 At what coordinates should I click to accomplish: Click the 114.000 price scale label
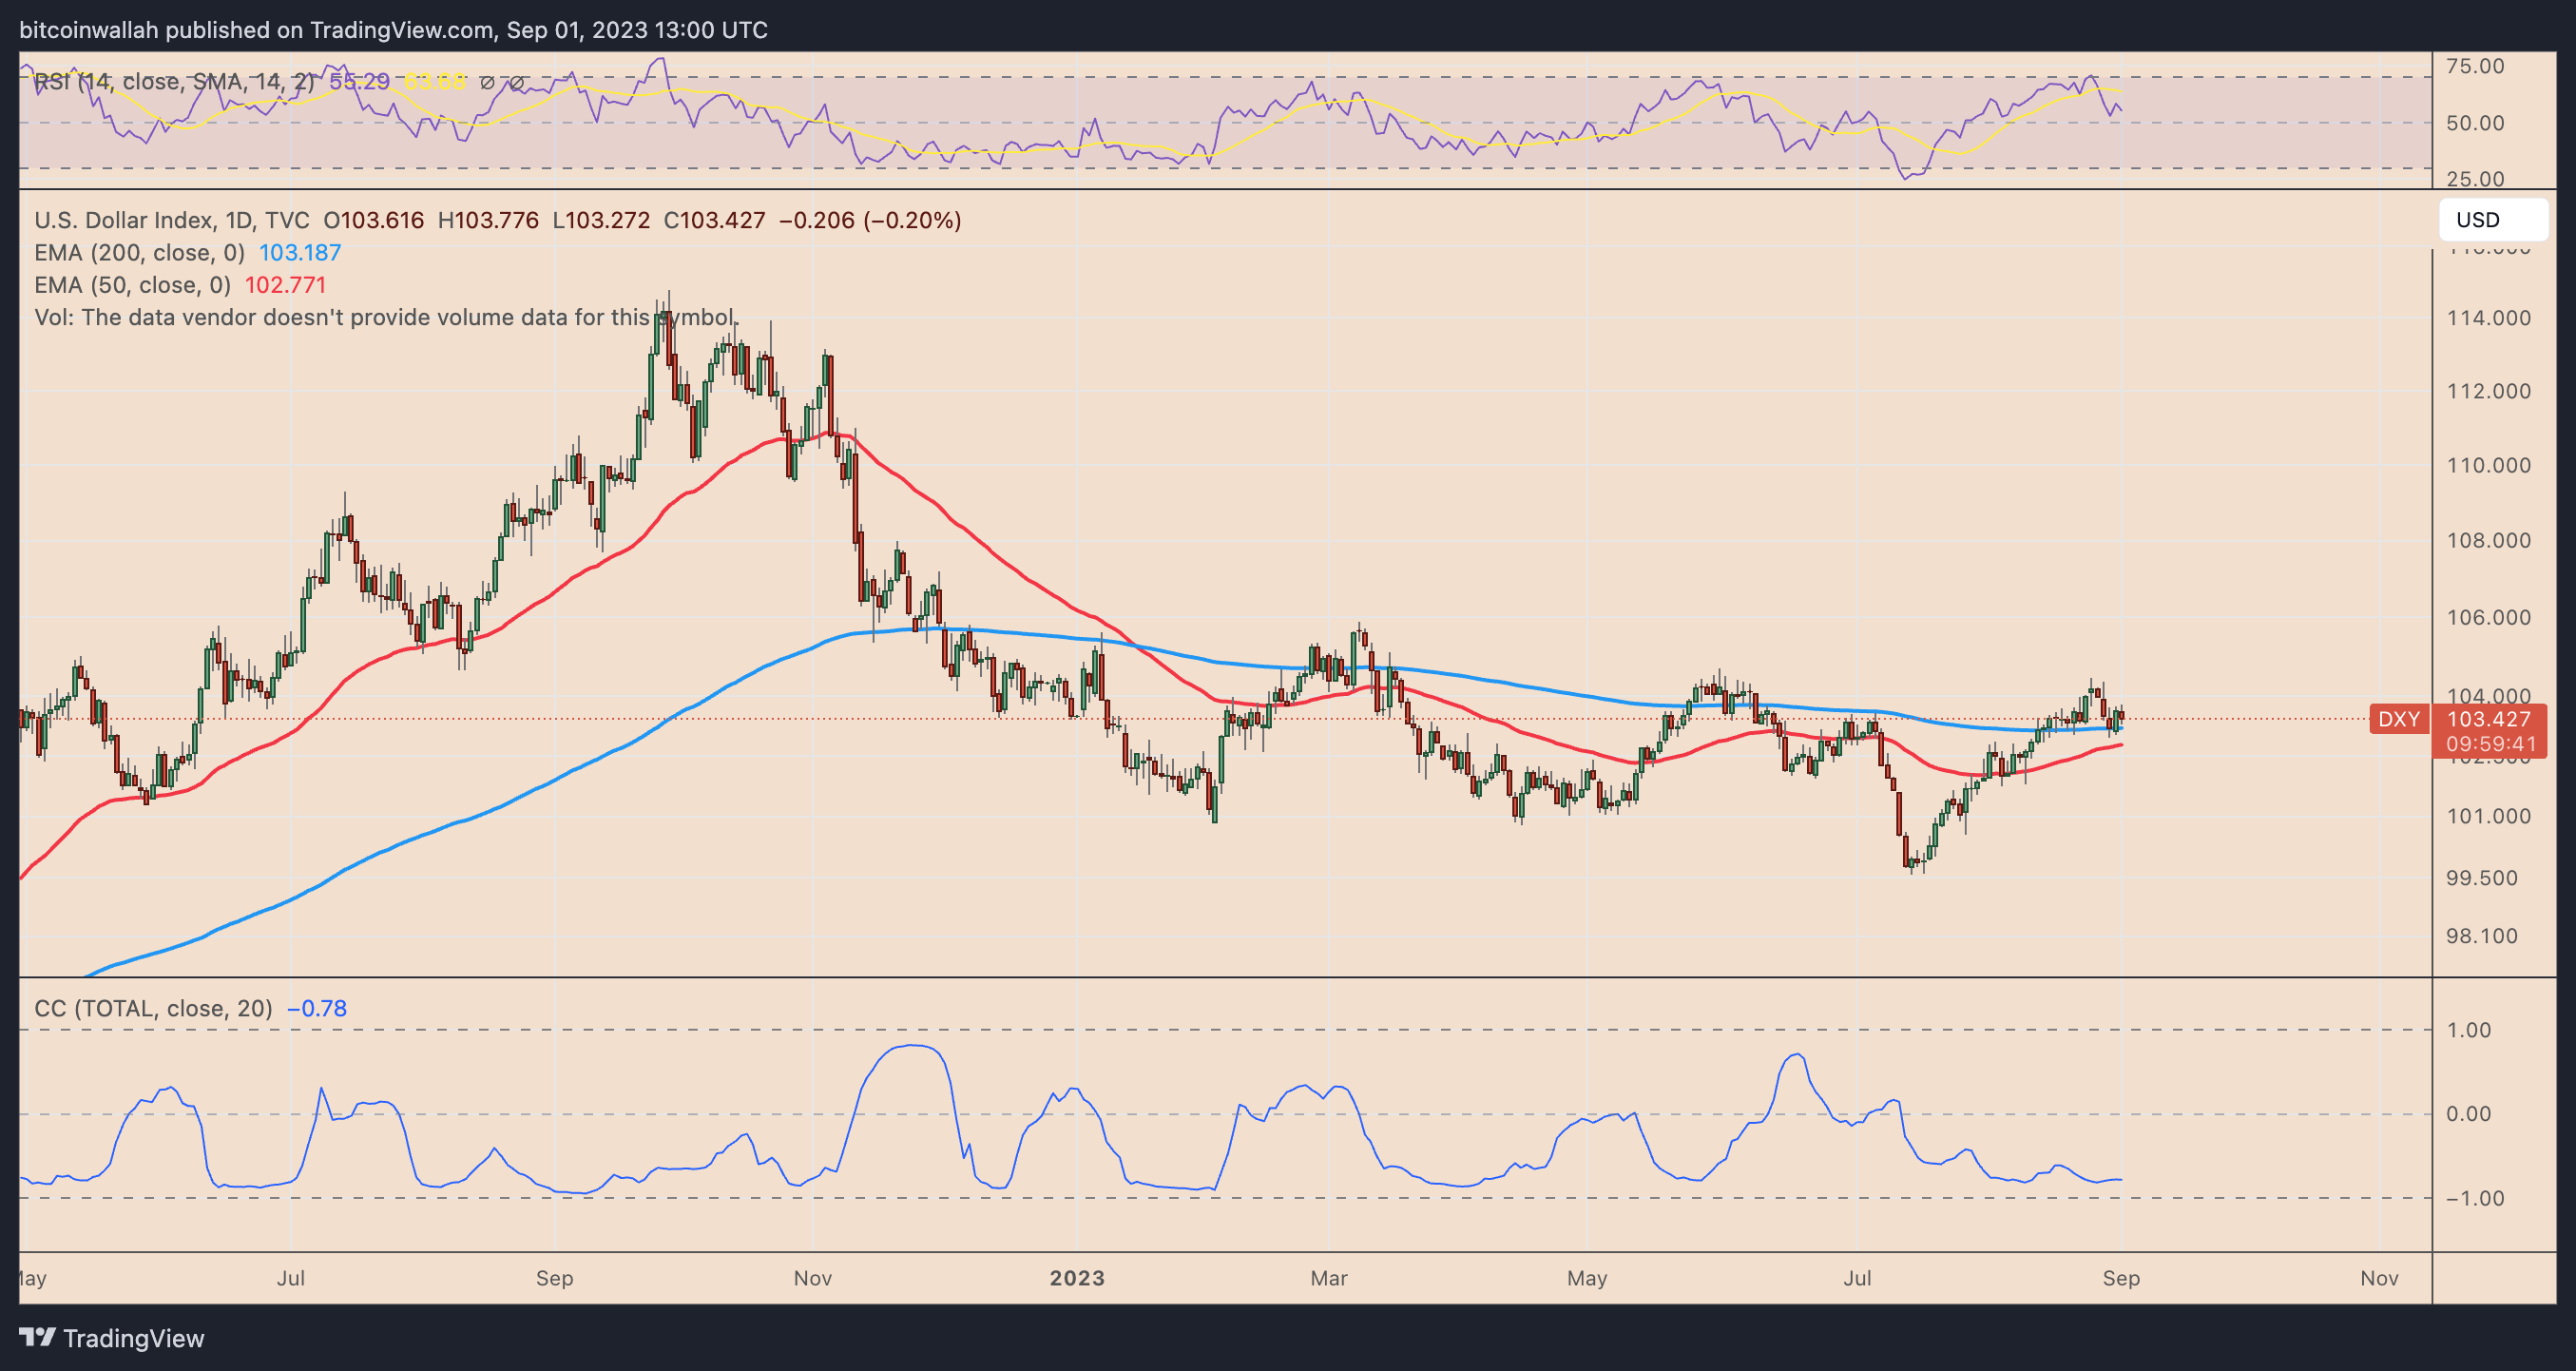2488,318
